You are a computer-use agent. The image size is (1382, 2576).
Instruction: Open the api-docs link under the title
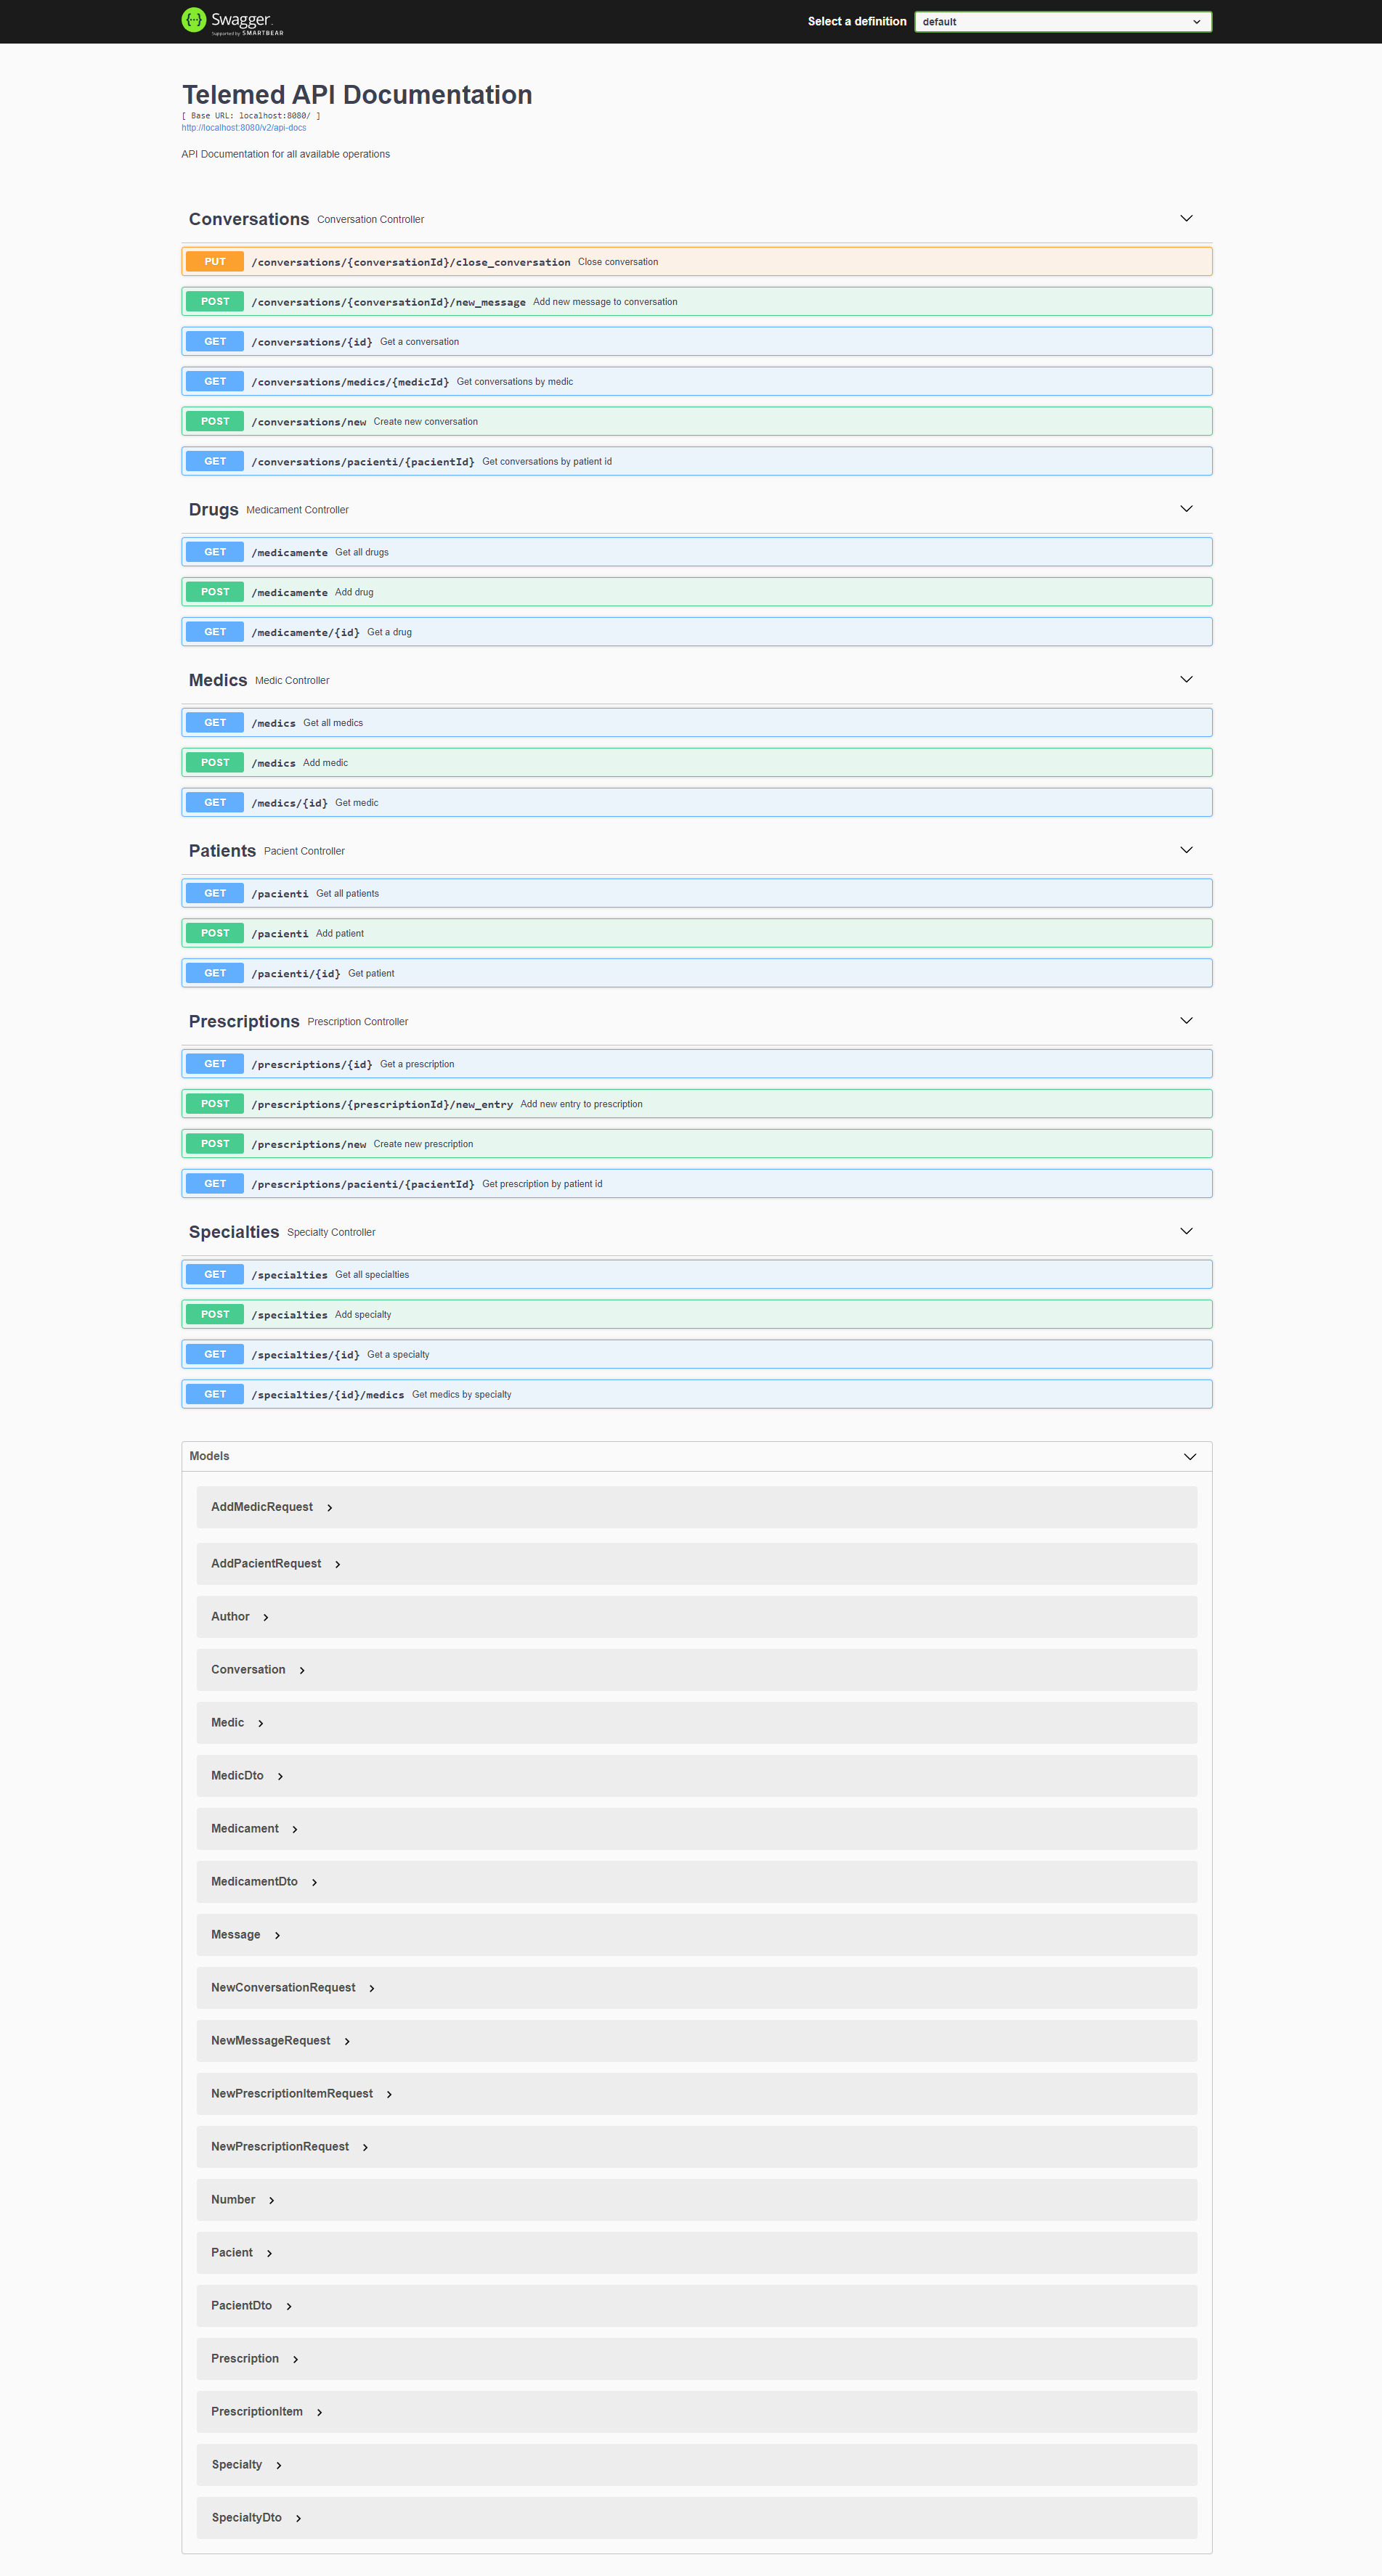click(243, 127)
